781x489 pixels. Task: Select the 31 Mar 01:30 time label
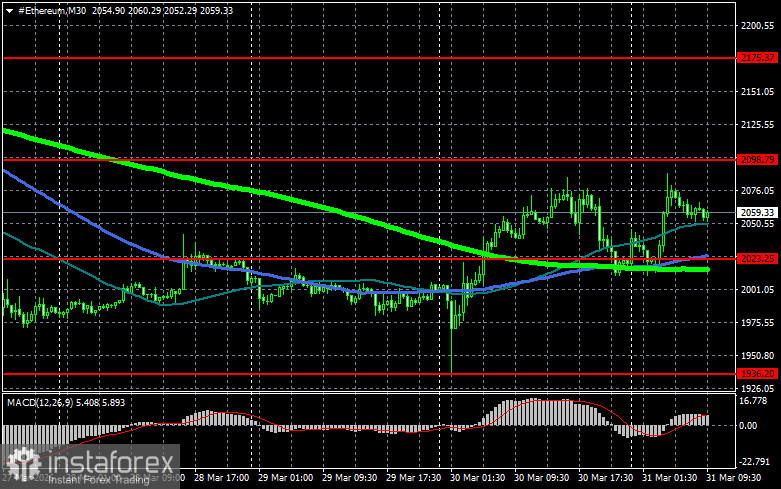click(669, 478)
